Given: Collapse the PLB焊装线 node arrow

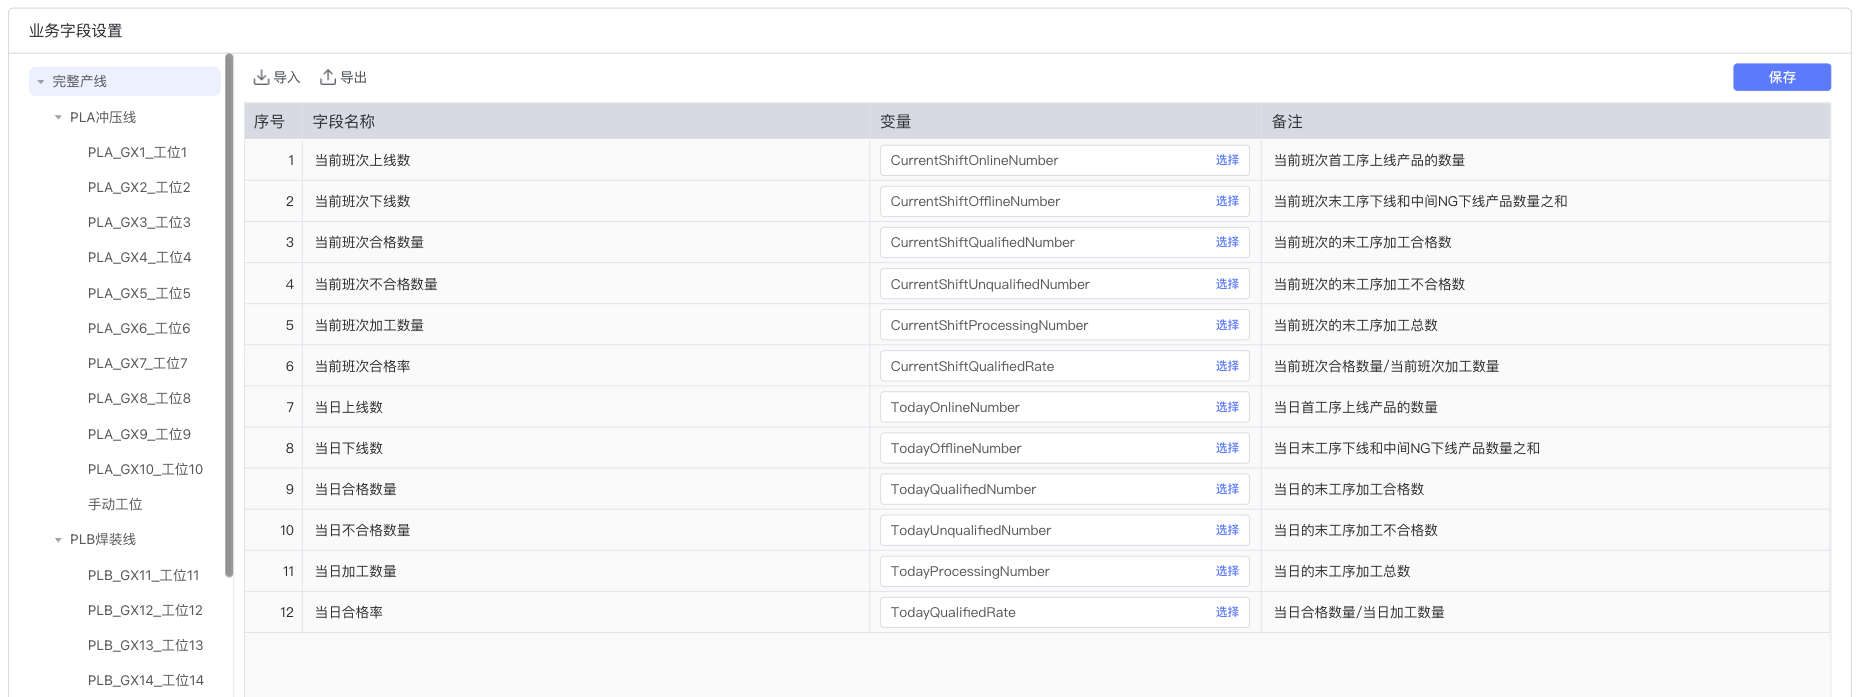Looking at the screenshot, I should [x=58, y=540].
